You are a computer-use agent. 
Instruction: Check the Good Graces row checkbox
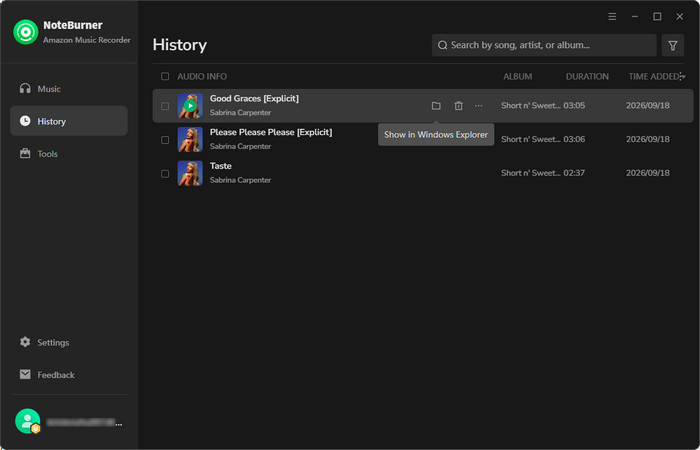coord(165,106)
